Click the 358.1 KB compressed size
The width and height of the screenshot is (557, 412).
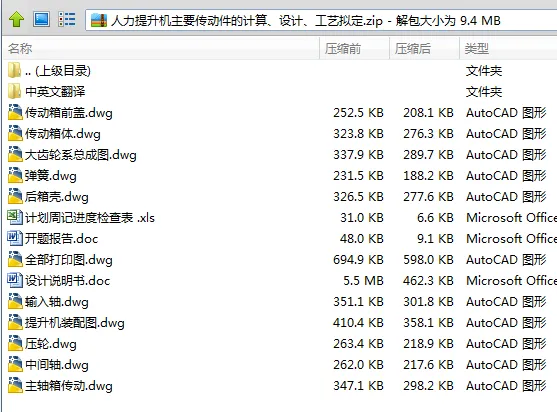(428, 322)
